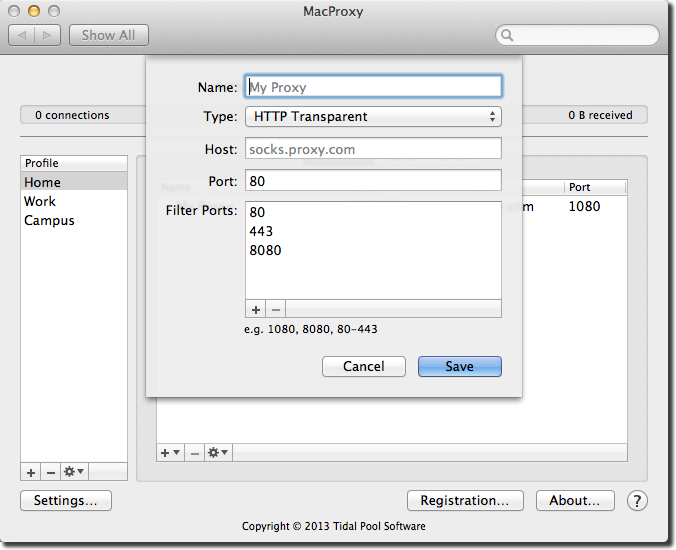This screenshot has width=676, height=550.
Task: Click the magnifying glass search icon
Action: [507, 35]
